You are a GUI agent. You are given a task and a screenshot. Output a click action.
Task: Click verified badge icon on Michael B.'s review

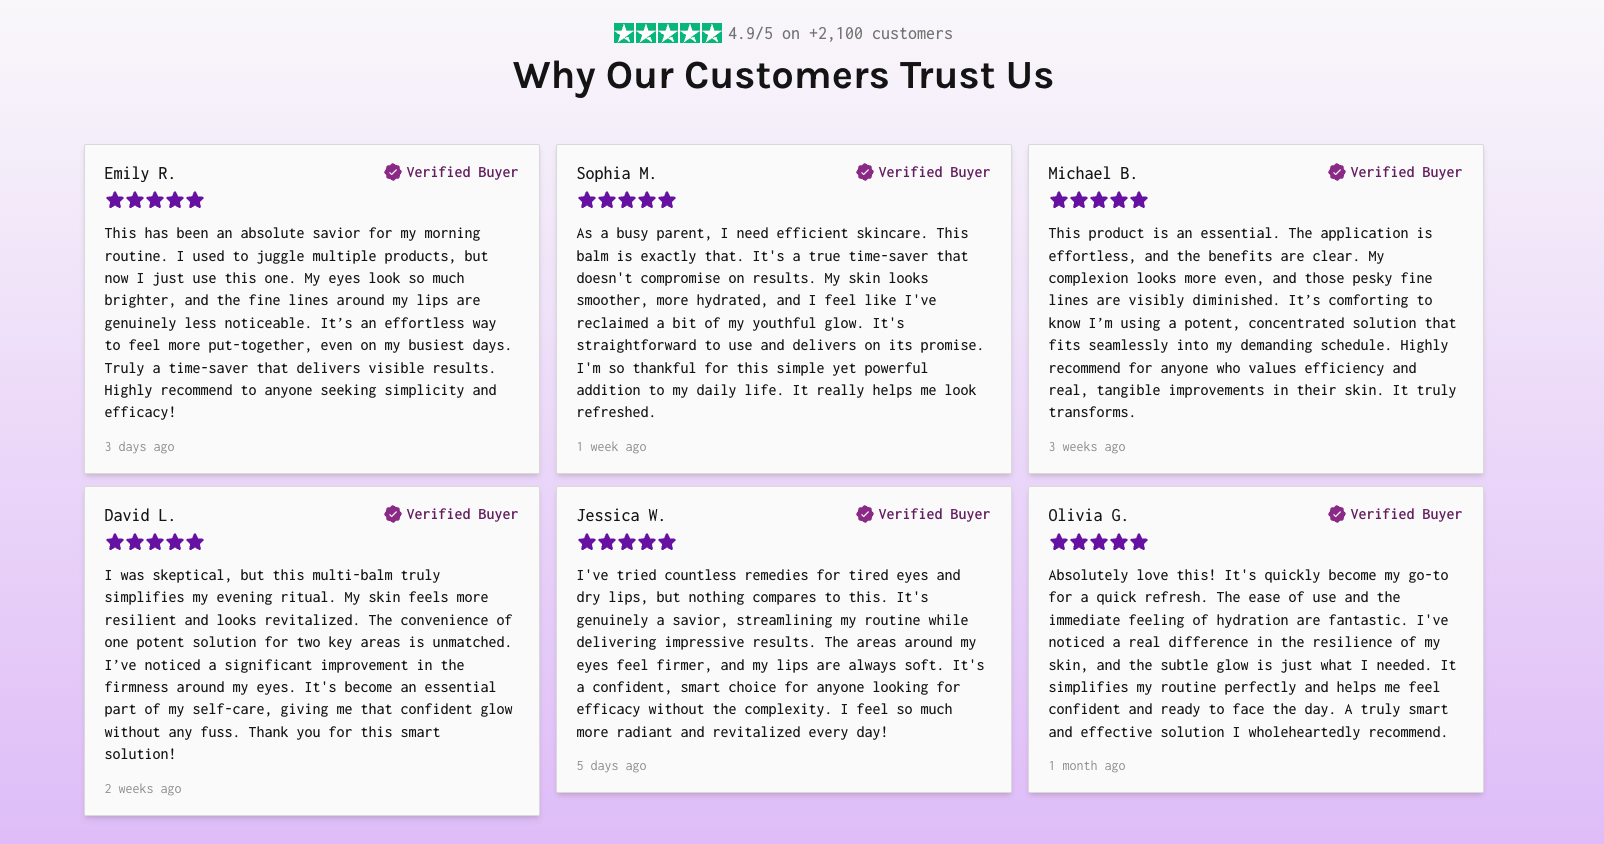pos(1337,172)
